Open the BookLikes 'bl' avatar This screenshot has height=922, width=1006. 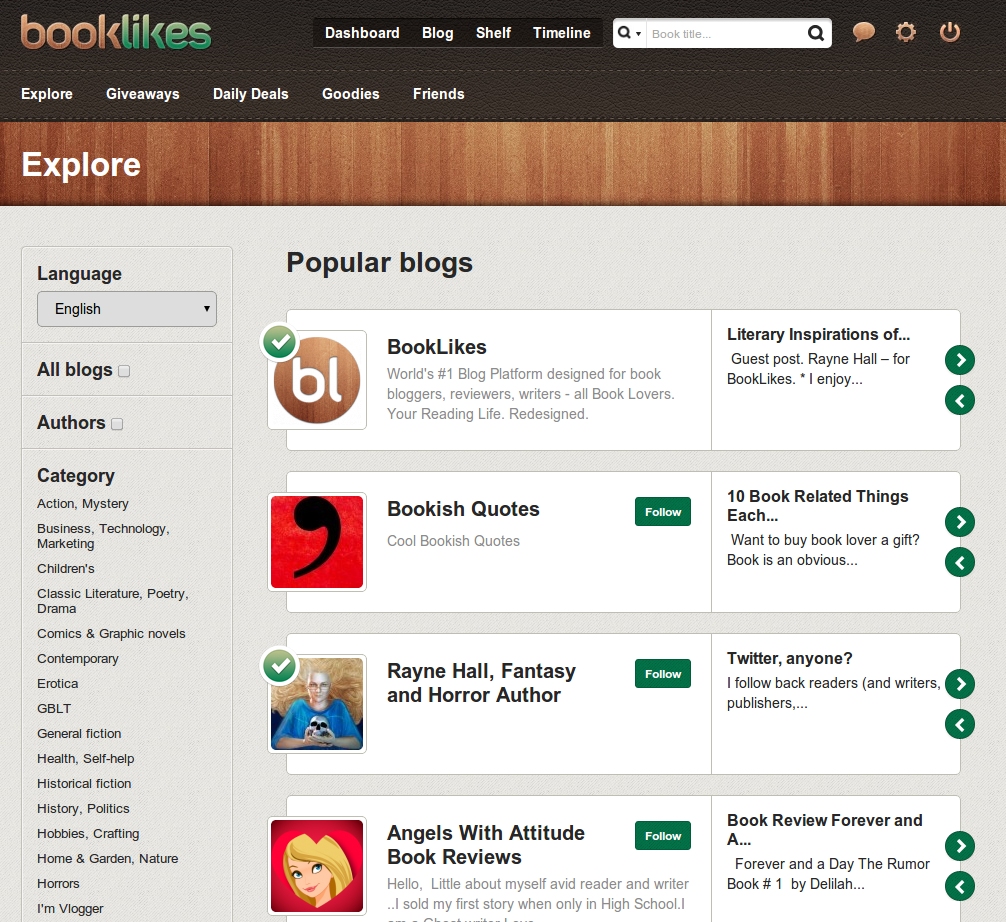click(x=317, y=380)
